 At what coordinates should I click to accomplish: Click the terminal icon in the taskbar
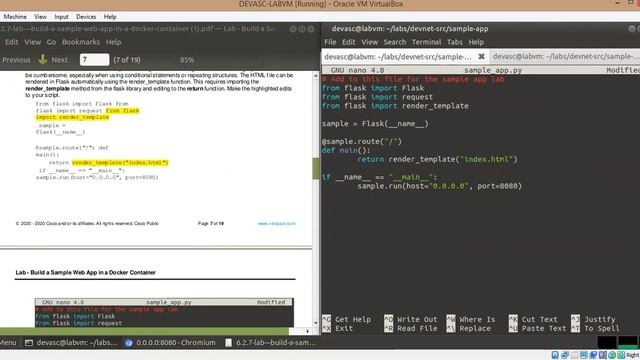(x=29, y=342)
